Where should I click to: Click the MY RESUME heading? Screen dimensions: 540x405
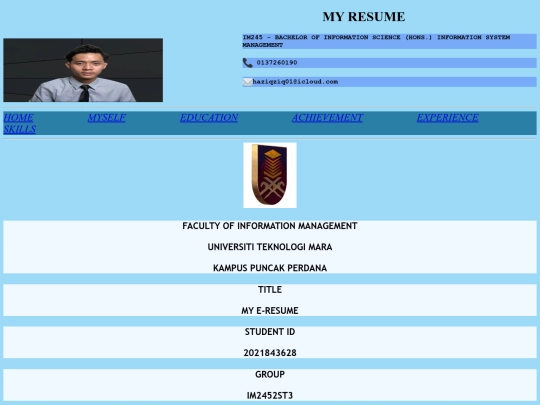tap(364, 17)
